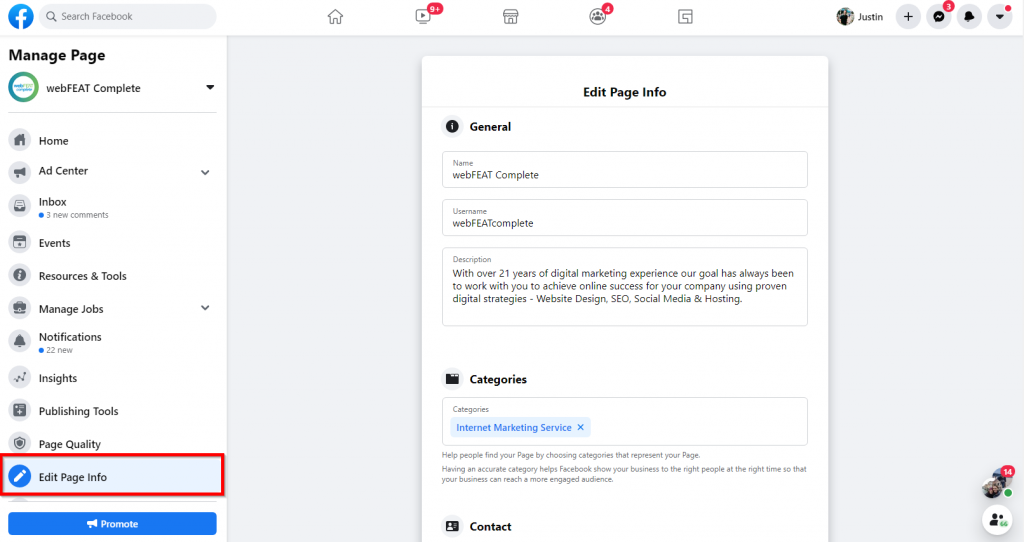Click the Inbox tray icon
The width and height of the screenshot is (1024, 542).
20,206
